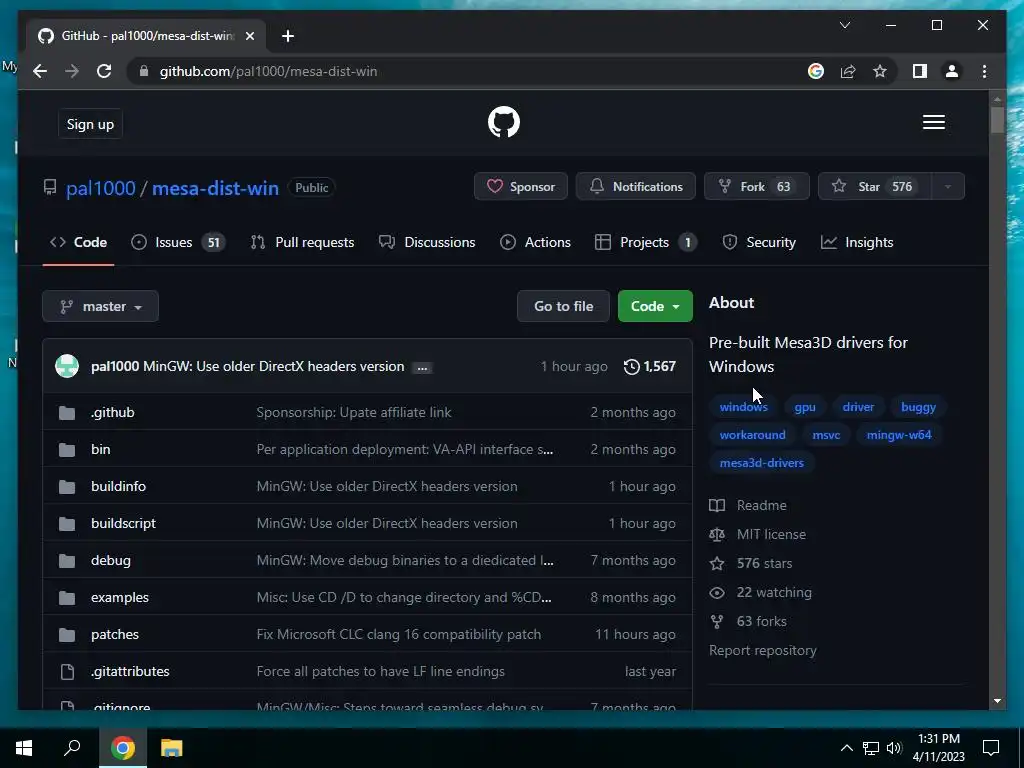Open File Explorer from taskbar

[x=171, y=748]
